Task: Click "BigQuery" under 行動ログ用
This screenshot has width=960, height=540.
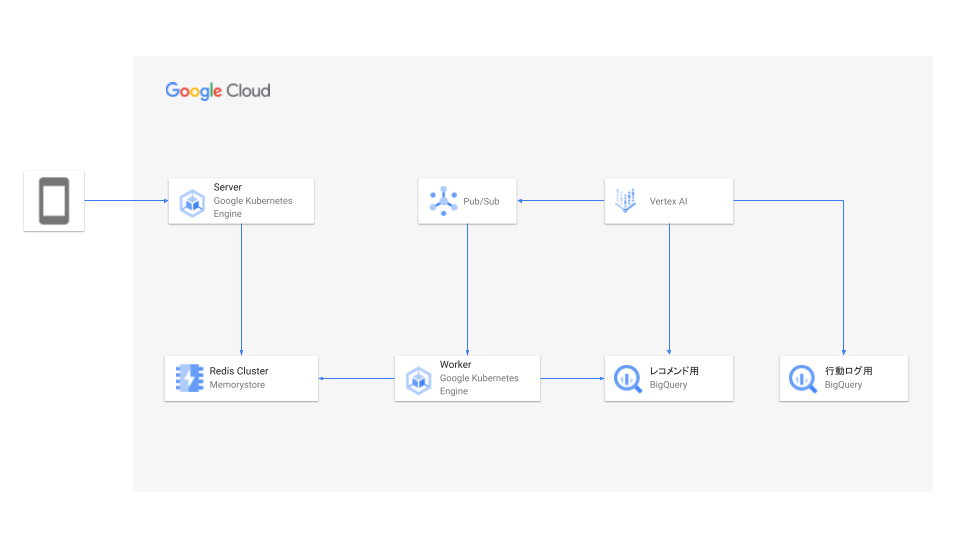Action: point(843,385)
